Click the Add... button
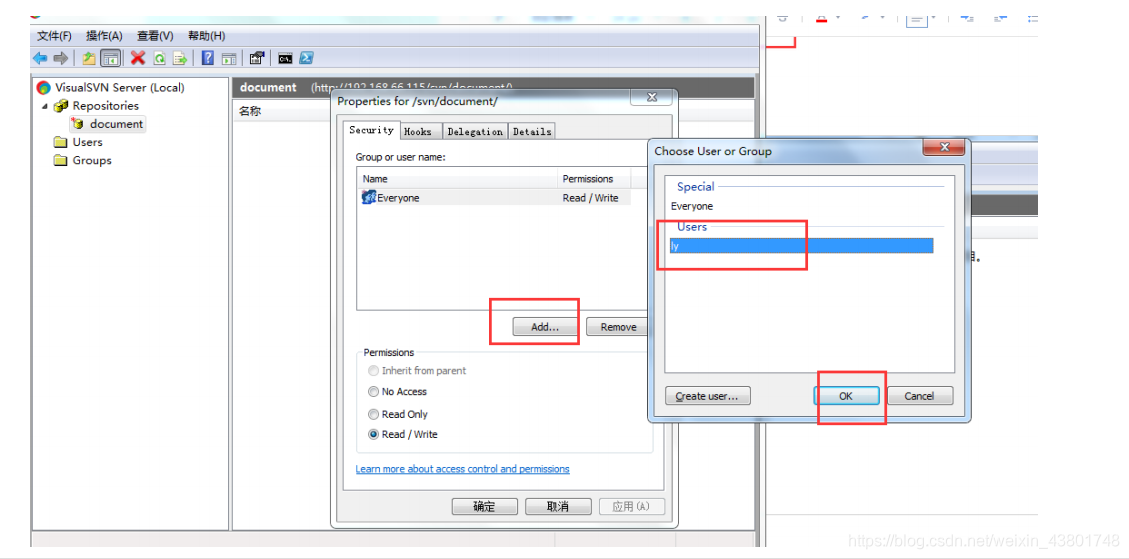 coord(544,327)
